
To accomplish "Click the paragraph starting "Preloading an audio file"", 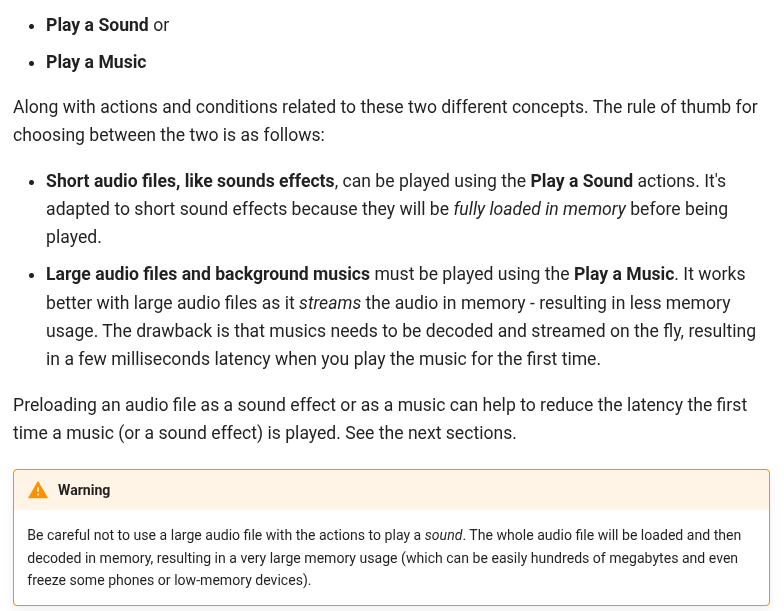I will [x=380, y=419].
